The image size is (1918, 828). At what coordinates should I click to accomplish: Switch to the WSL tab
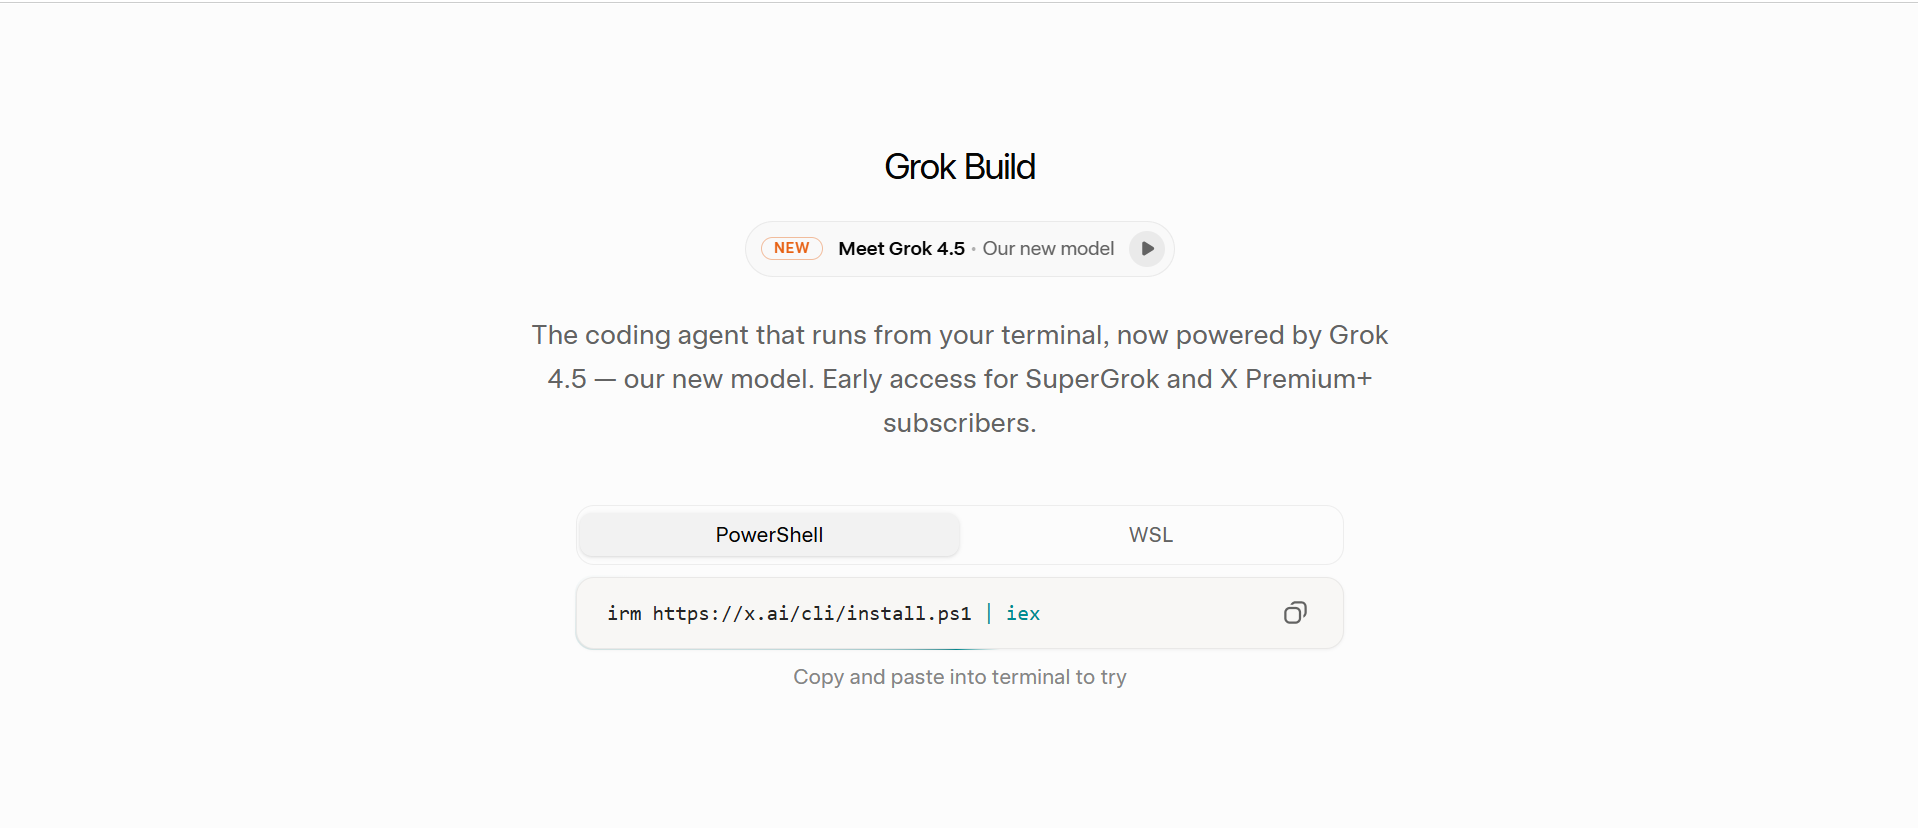(1151, 535)
